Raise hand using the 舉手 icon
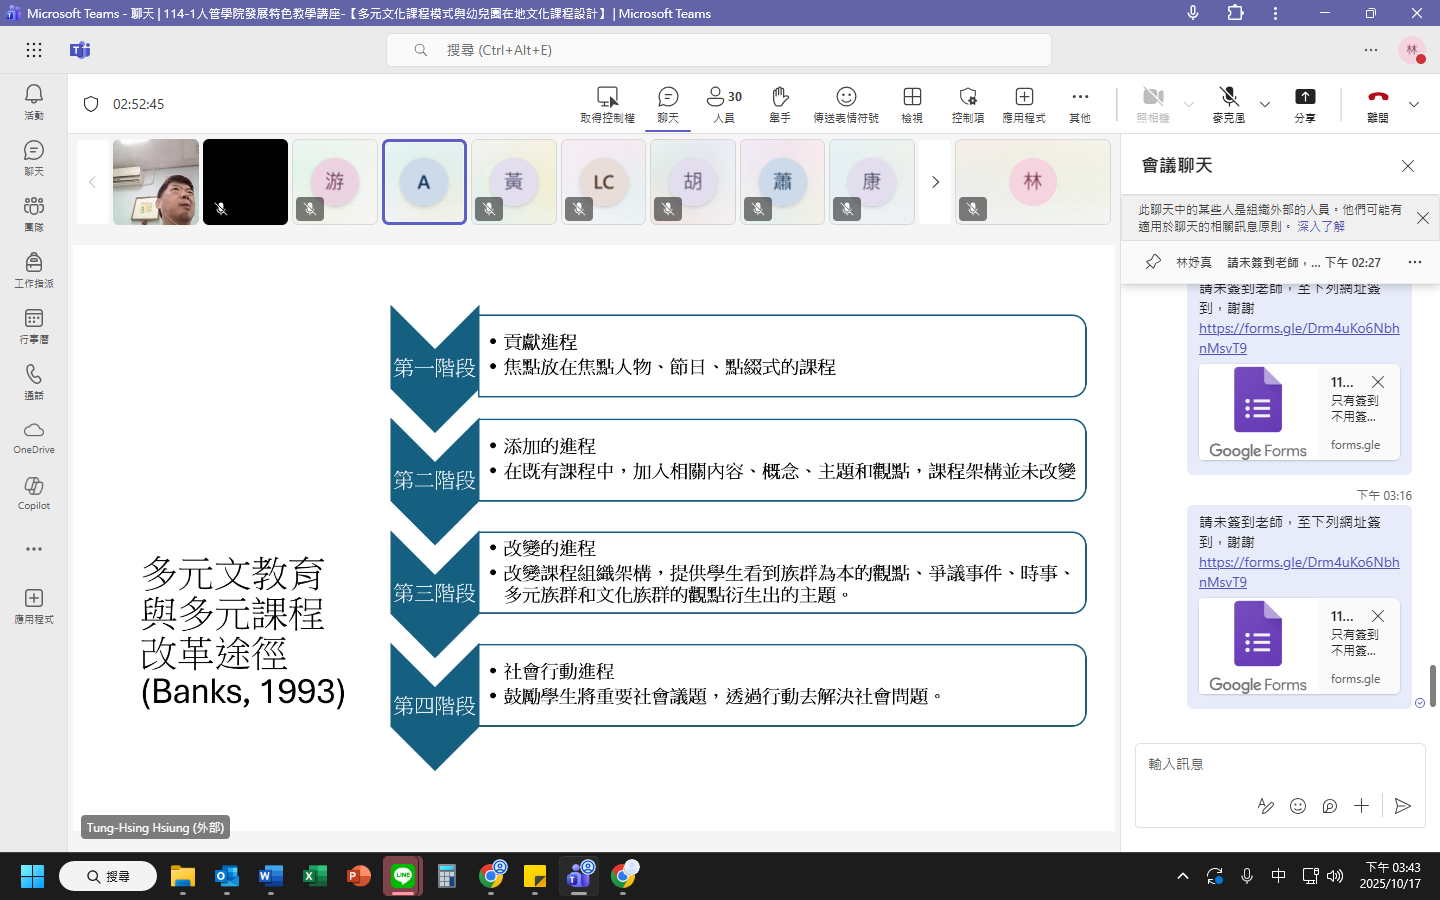 (x=780, y=103)
